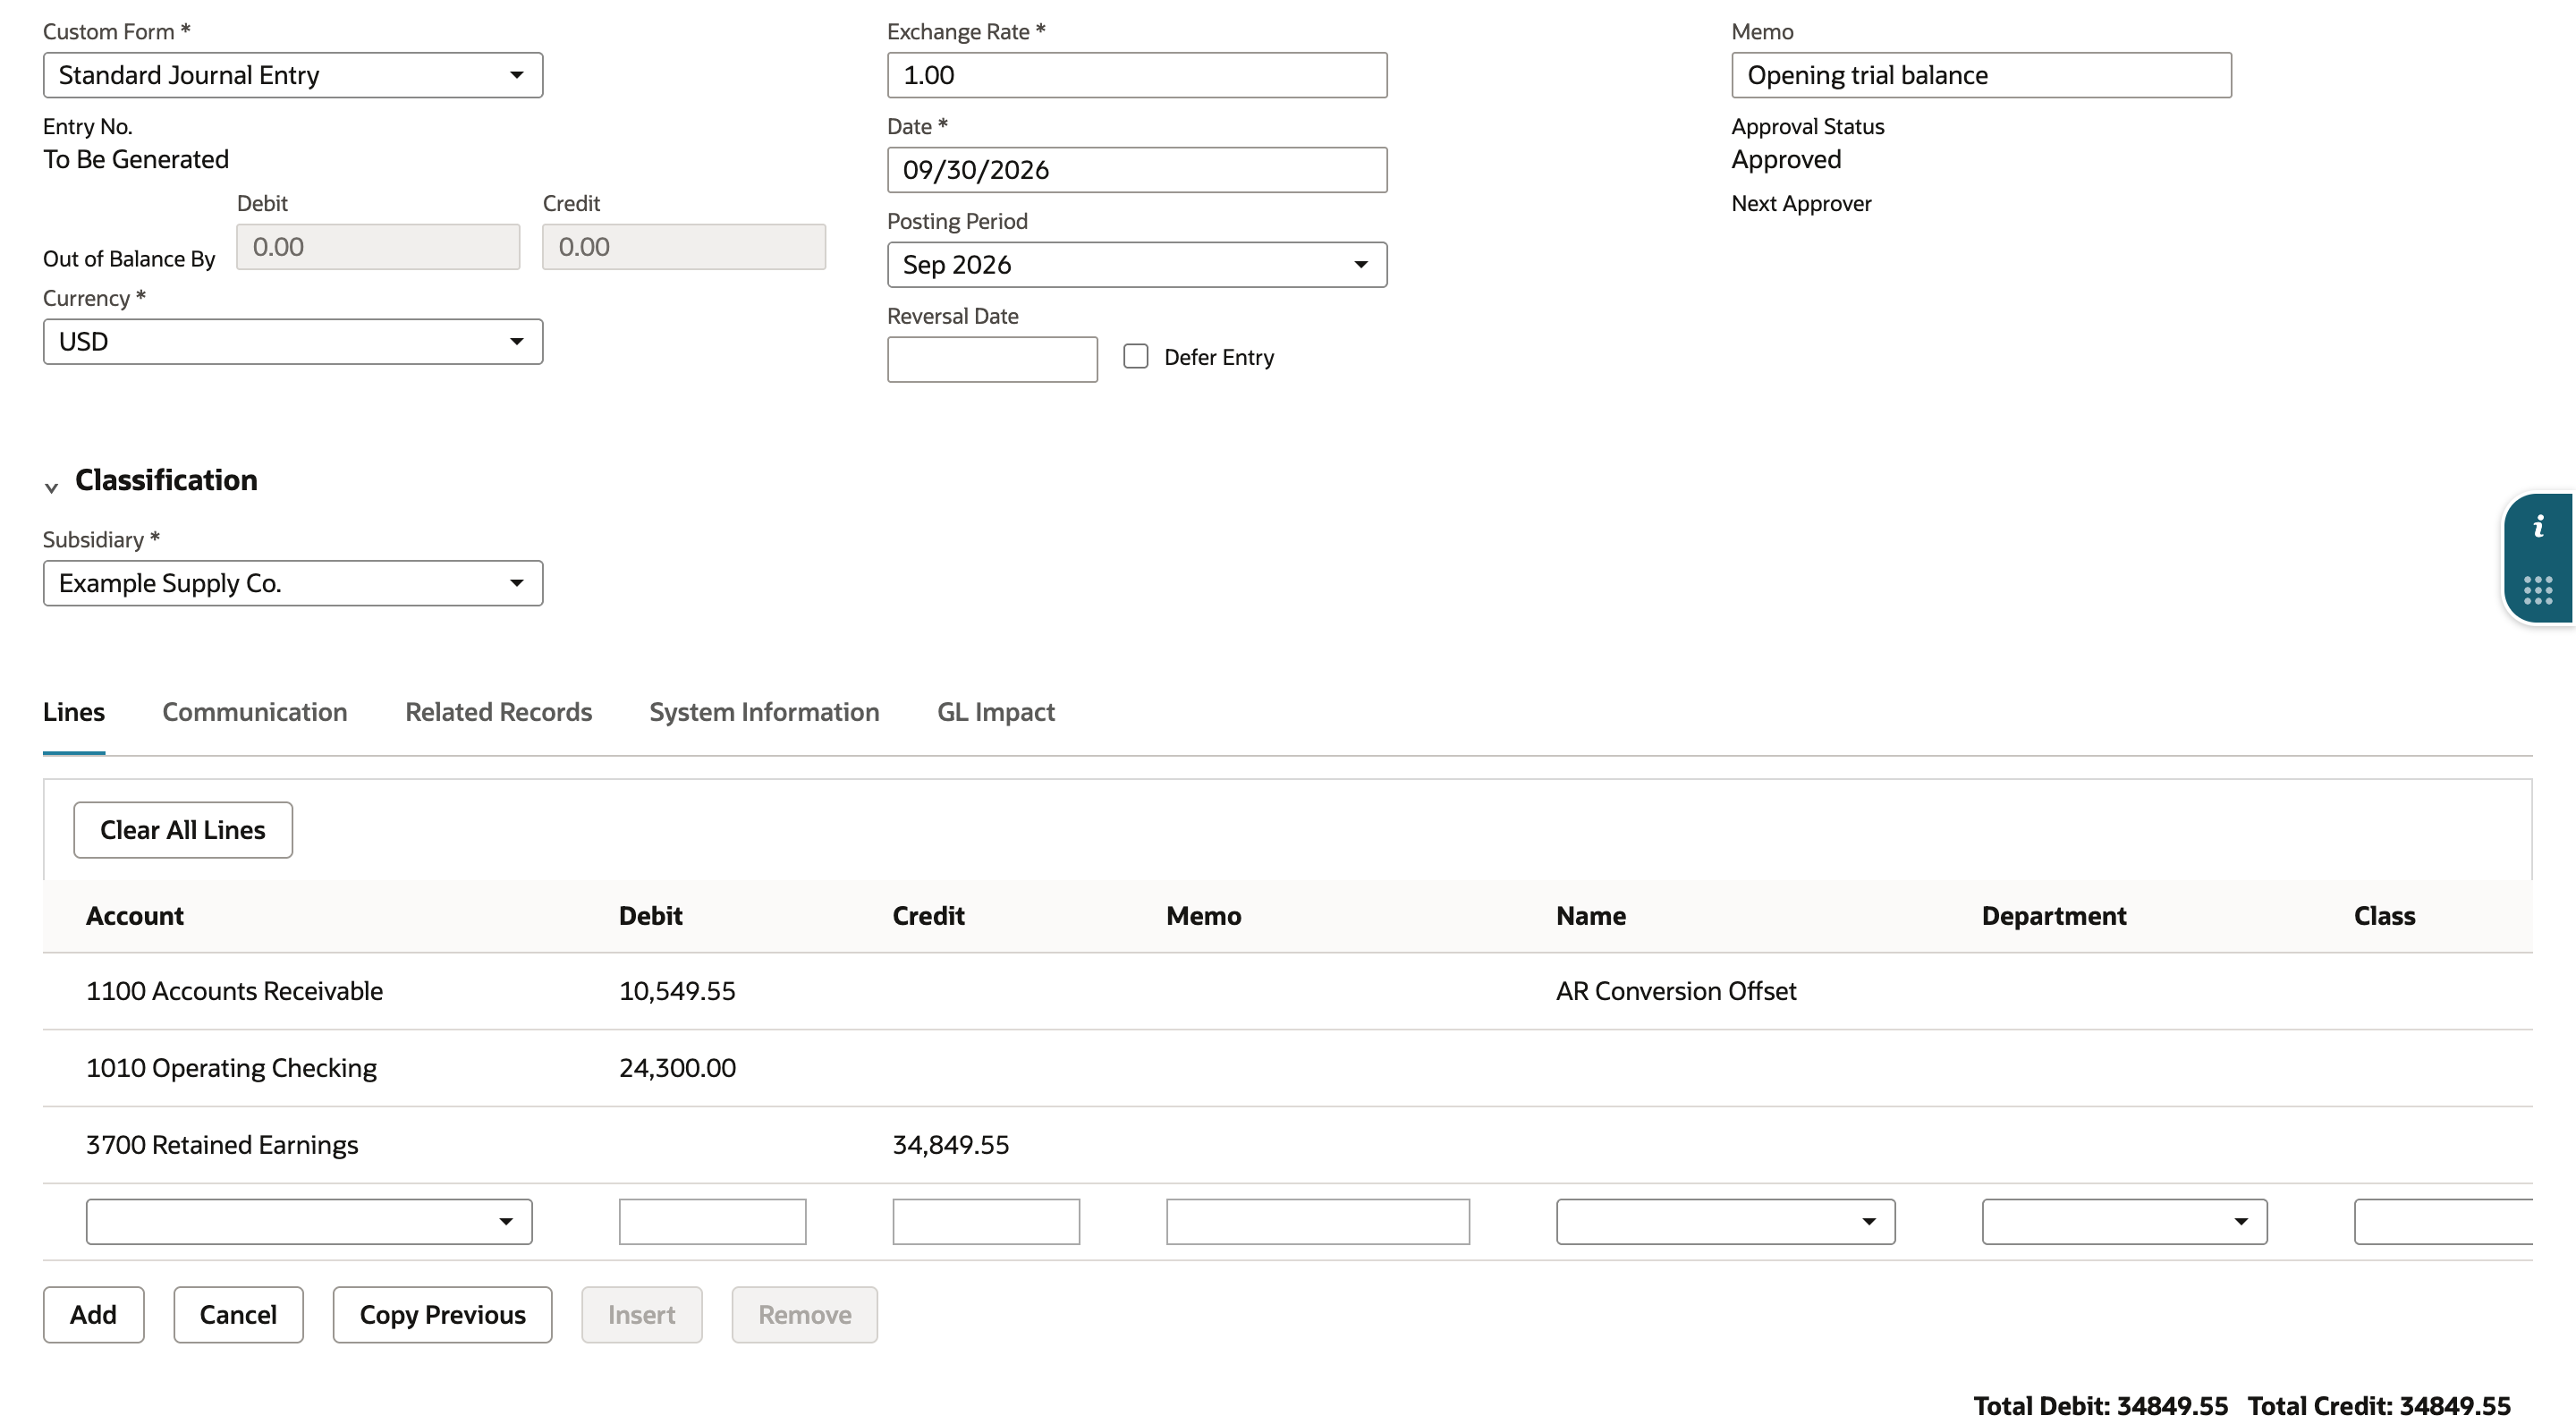
Task: Click the Insert button
Action: [x=642, y=1315]
